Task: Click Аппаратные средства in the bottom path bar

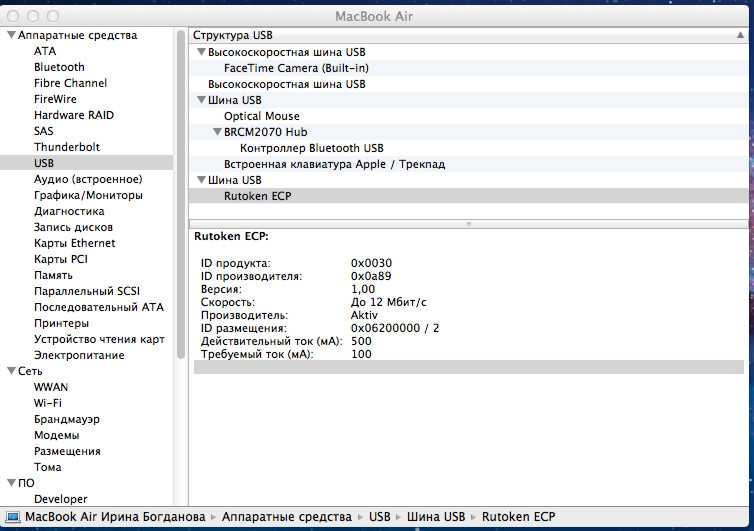Action: pyautogui.click(x=285, y=517)
